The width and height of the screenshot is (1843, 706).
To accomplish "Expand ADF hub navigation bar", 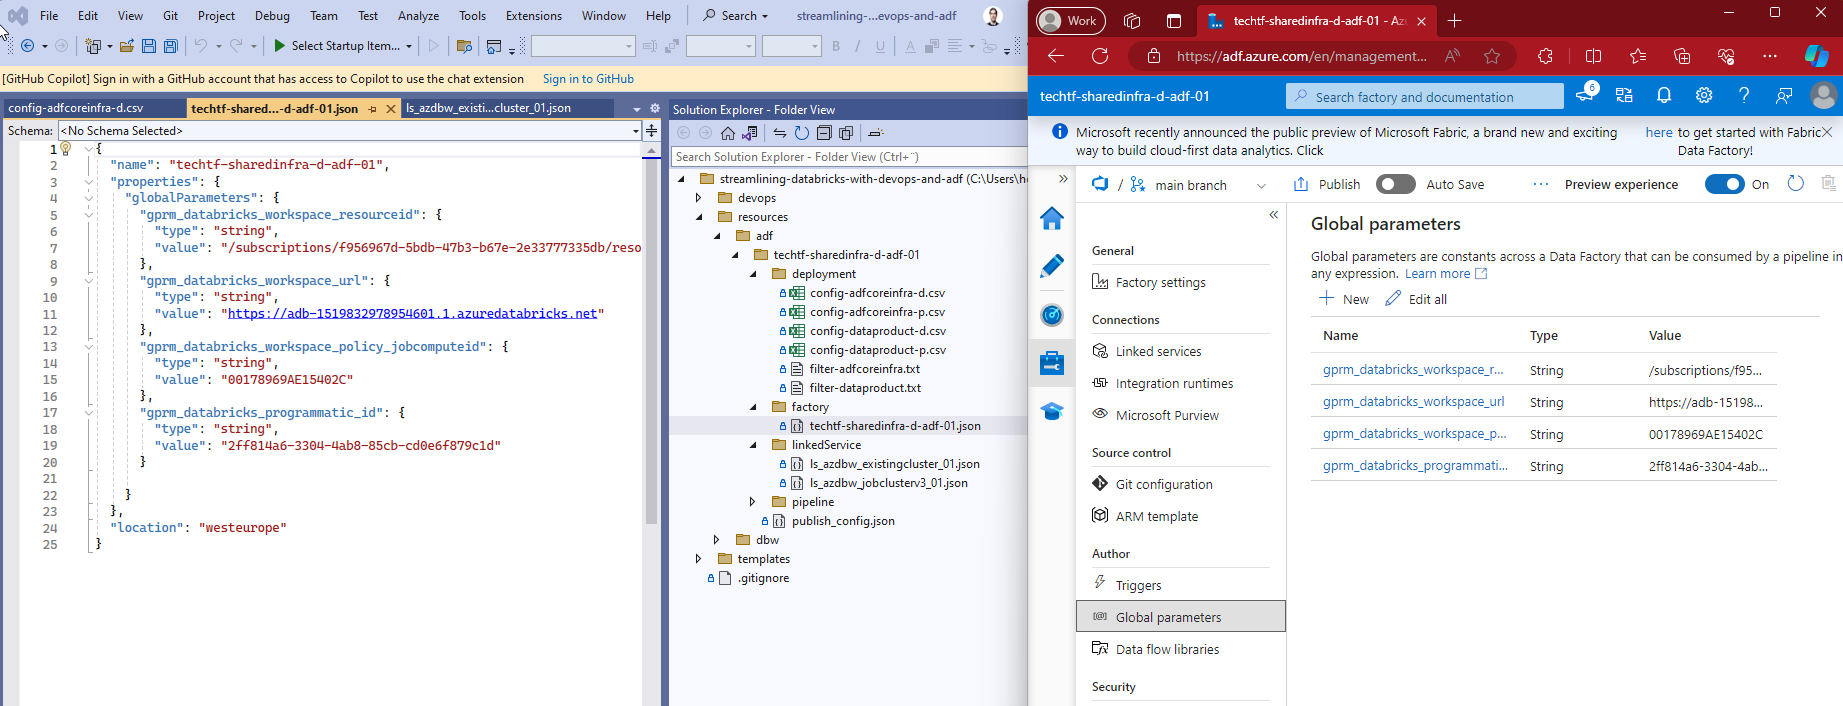I will (1063, 179).
